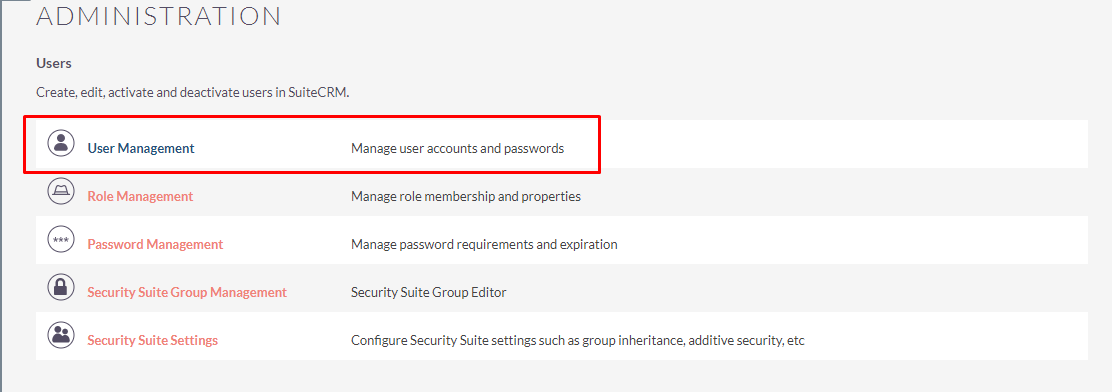Image resolution: width=1112 pixels, height=392 pixels.
Task: Click 'Manage role membership and properties' text
Action: pyautogui.click(x=466, y=196)
